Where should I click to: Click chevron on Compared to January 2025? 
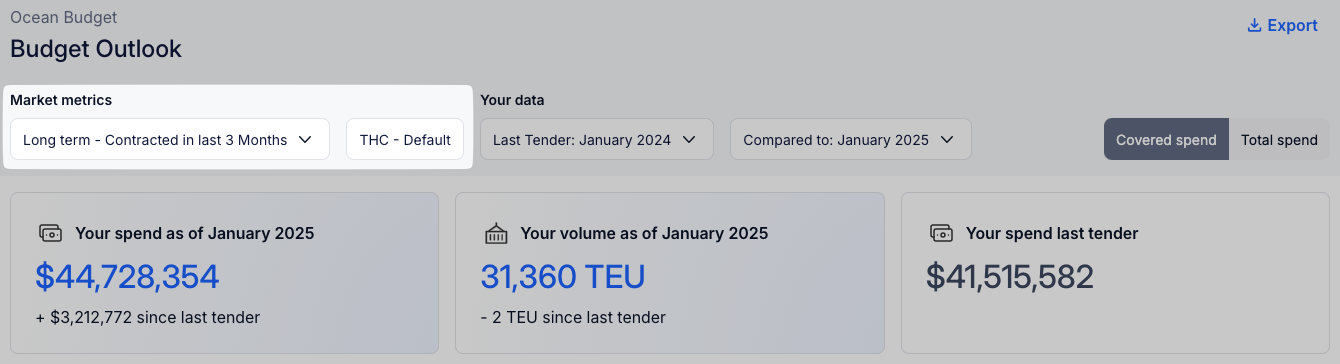(947, 140)
